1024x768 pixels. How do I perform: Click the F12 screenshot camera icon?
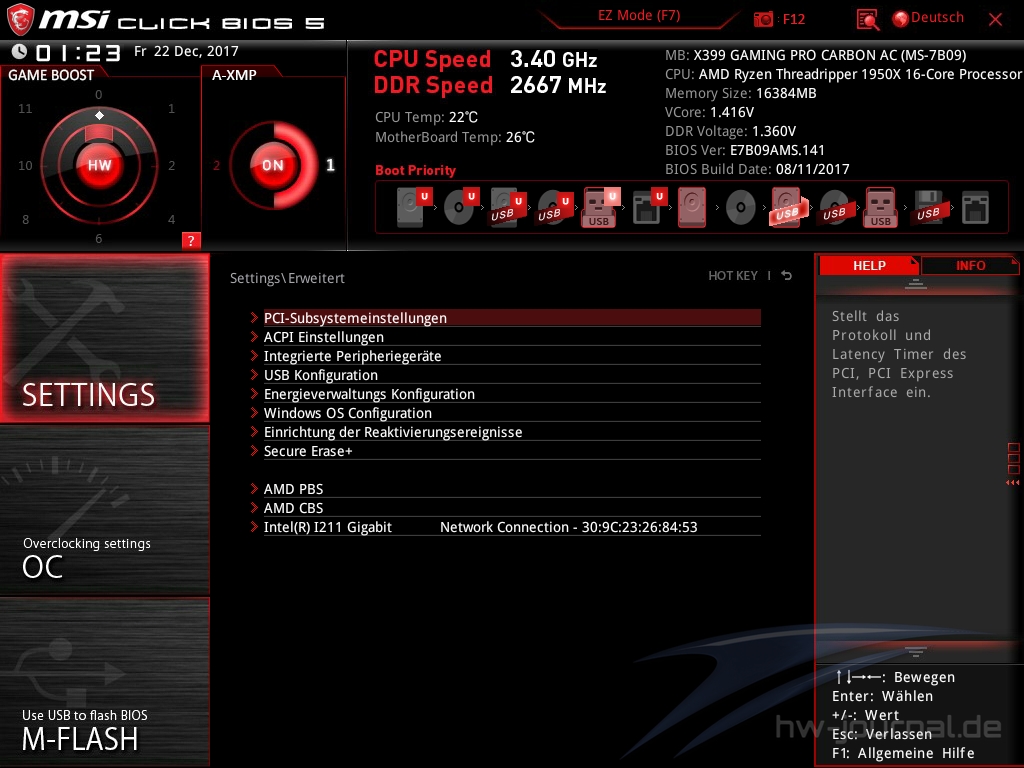pos(764,19)
